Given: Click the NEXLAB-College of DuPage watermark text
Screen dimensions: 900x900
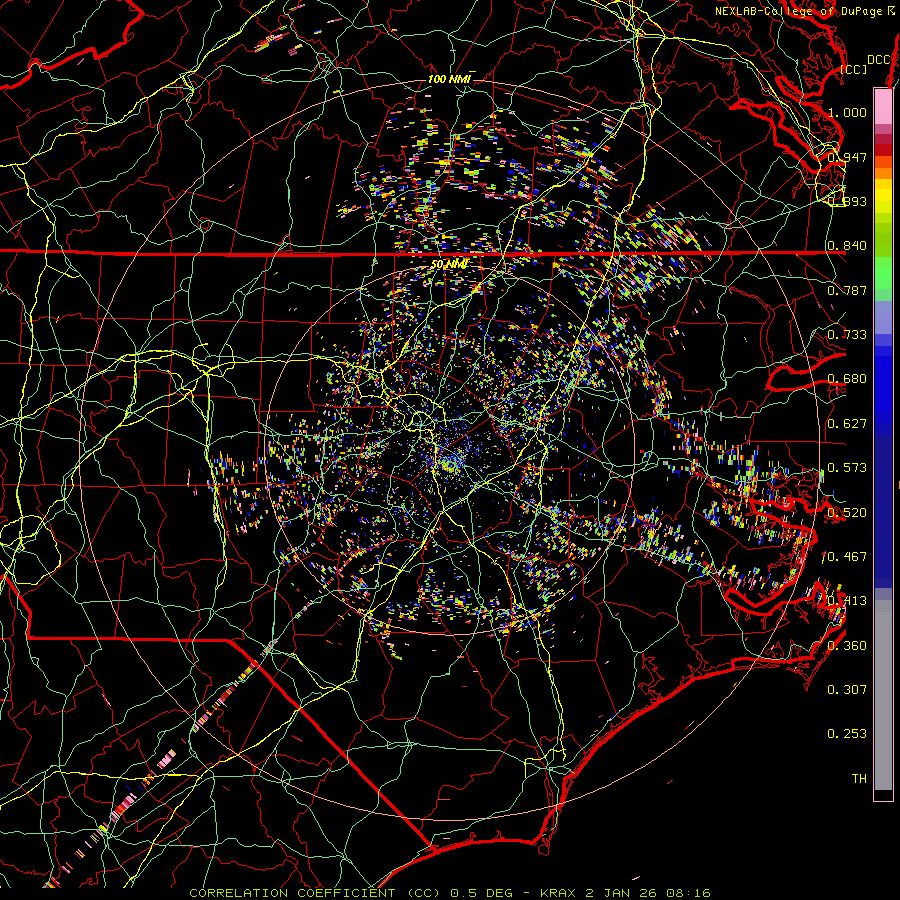Looking at the screenshot, I should pyautogui.click(x=805, y=11).
